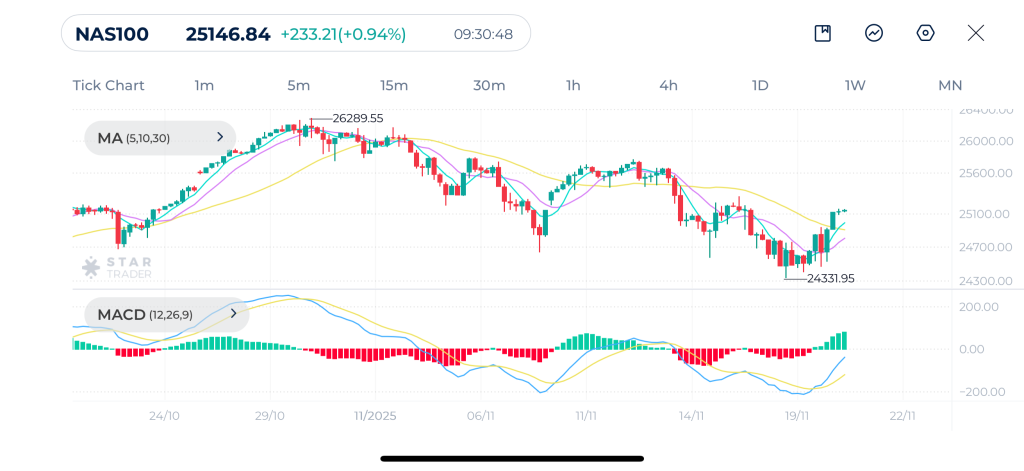
Task: Close the chart with the X icon
Action: click(x=976, y=33)
